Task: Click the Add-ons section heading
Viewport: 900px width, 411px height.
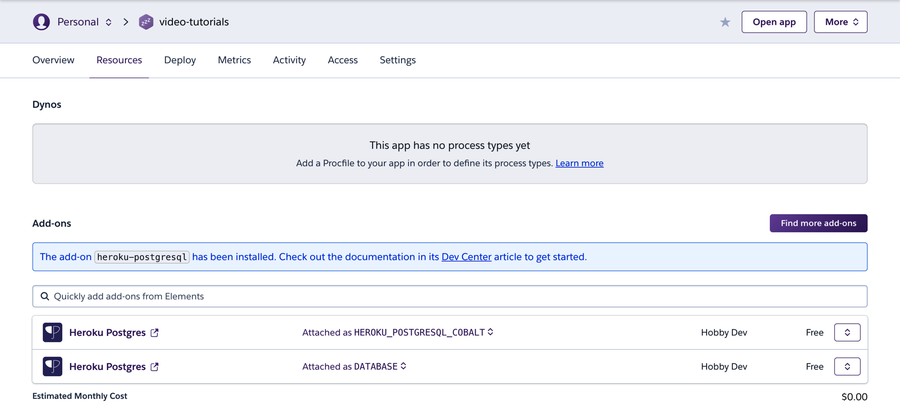Action: tap(52, 223)
